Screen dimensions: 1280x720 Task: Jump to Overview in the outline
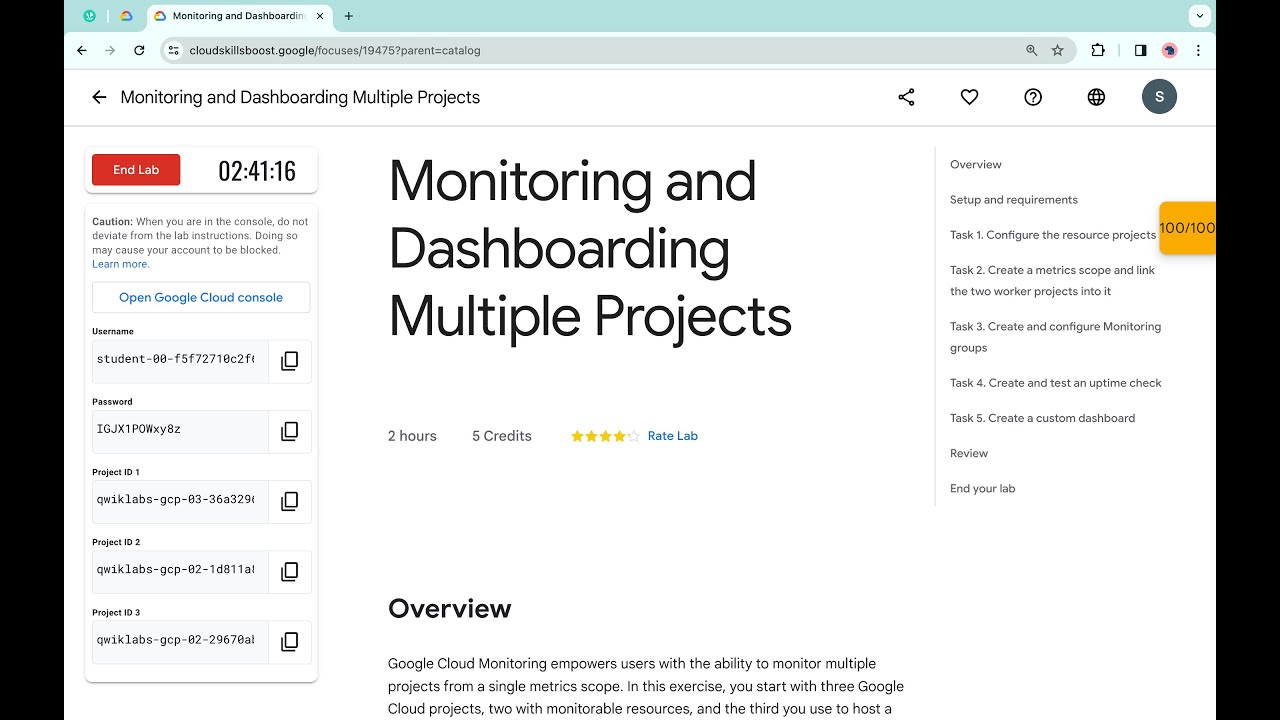(976, 165)
